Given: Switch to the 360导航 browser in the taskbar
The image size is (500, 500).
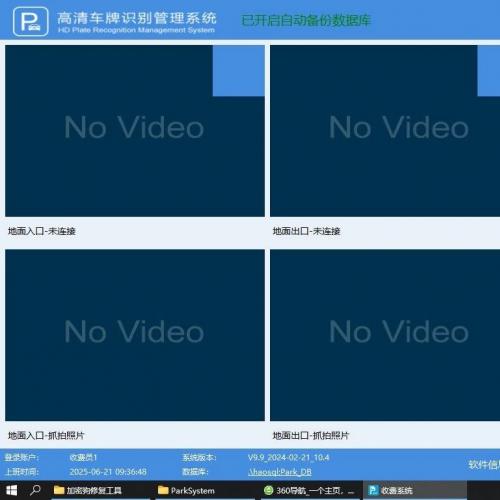Looking at the screenshot, I should [309, 490].
